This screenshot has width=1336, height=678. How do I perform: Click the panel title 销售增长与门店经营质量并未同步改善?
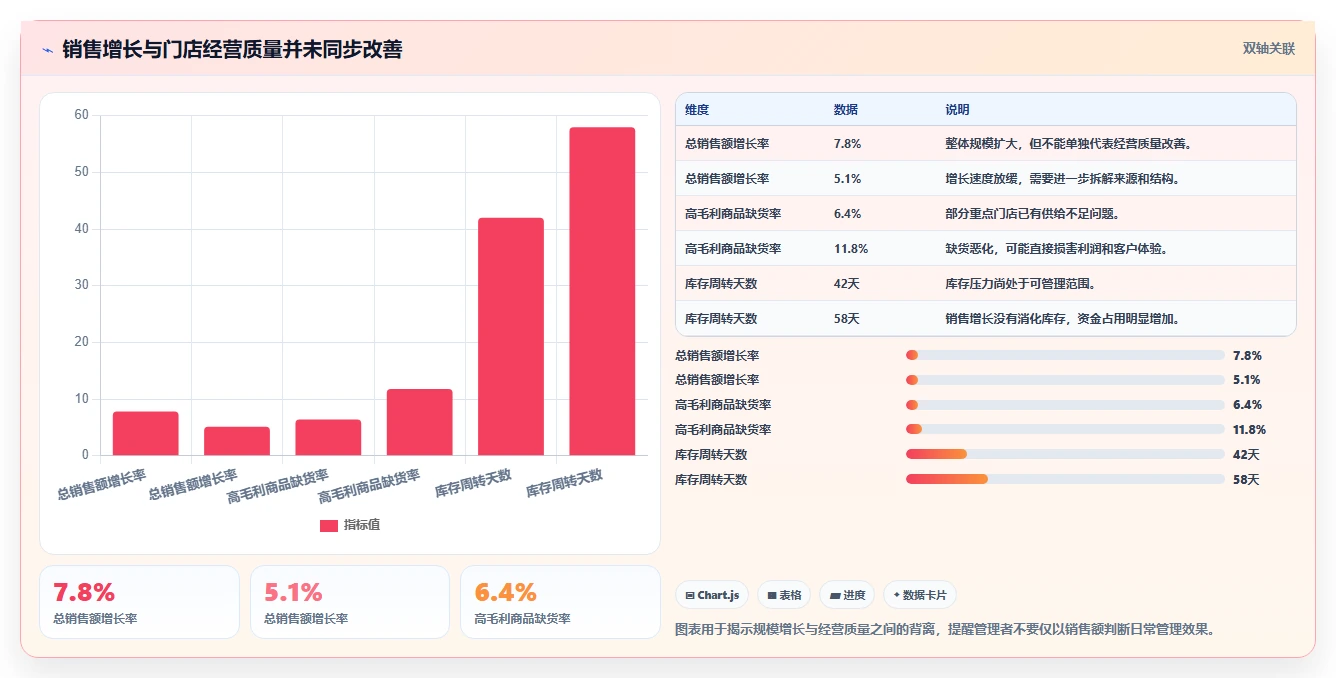click(232, 49)
